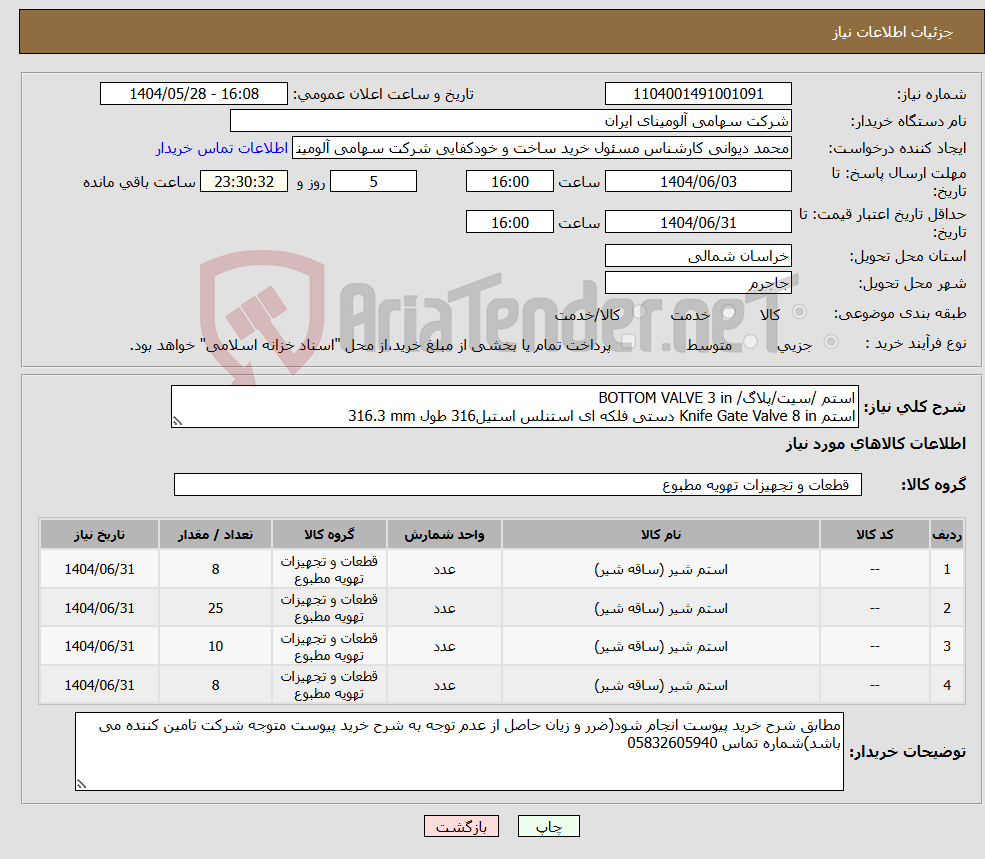Select the کالا radio button
Image resolution: width=985 pixels, height=859 pixels.
pos(800,312)
